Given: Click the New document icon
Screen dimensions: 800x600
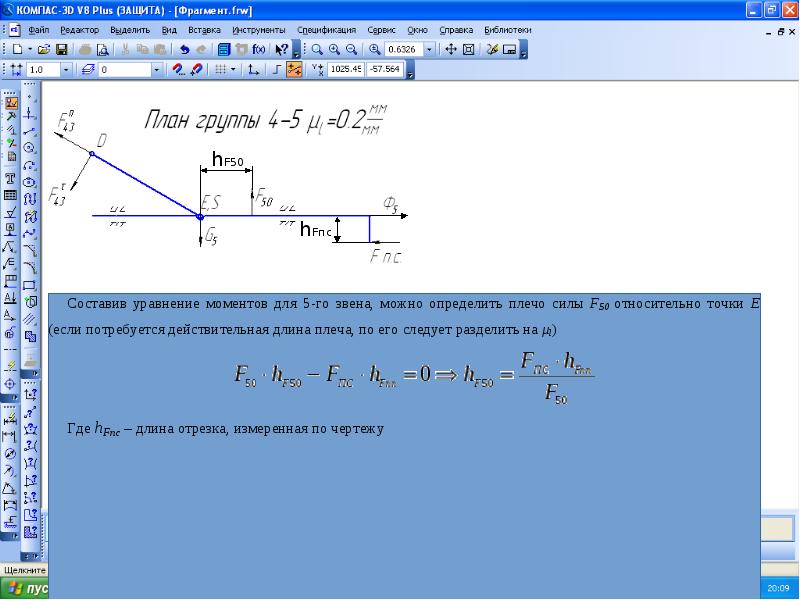Looking at the screenshot, I should point(18,49).
